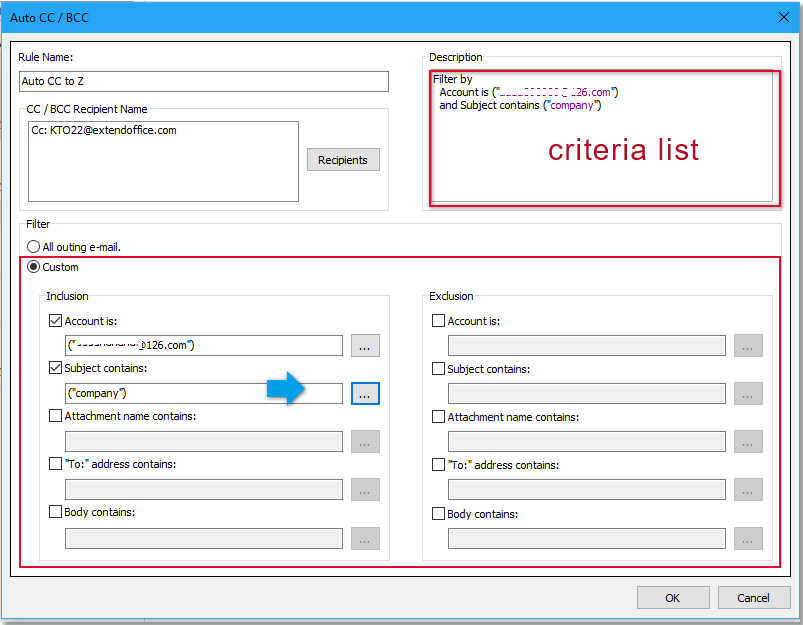Enable "Account is" in the Exclusion section

point(438,320)
